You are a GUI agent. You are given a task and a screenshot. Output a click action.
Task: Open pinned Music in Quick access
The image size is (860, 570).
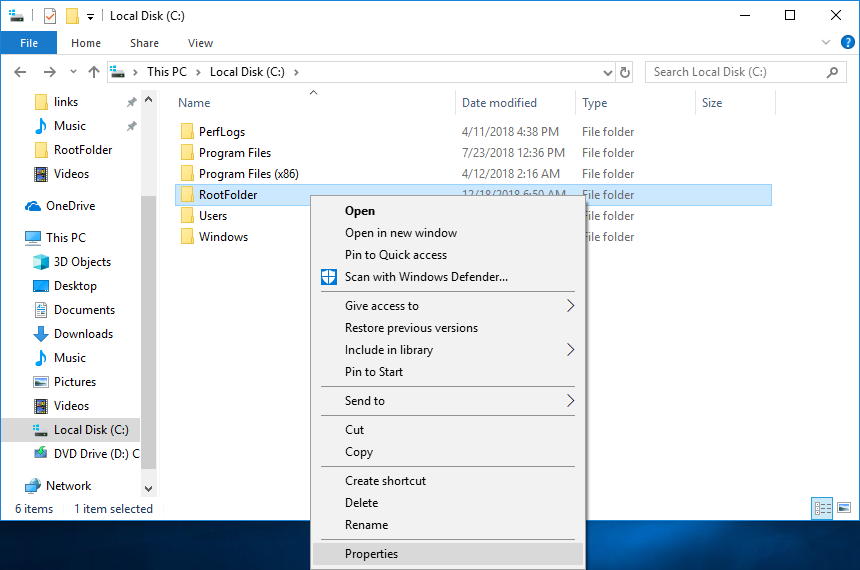tap(70, 126)
